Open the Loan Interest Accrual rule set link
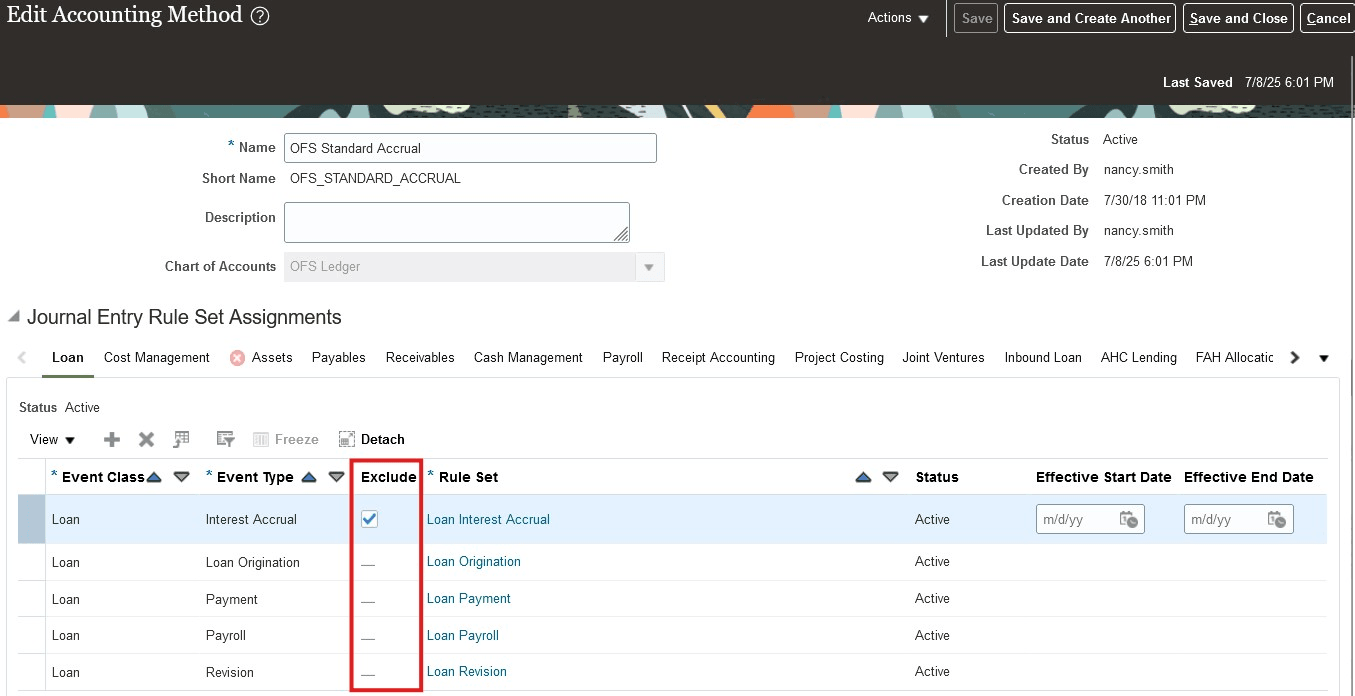Screen dimensions: 1355x696 point(488,519)
